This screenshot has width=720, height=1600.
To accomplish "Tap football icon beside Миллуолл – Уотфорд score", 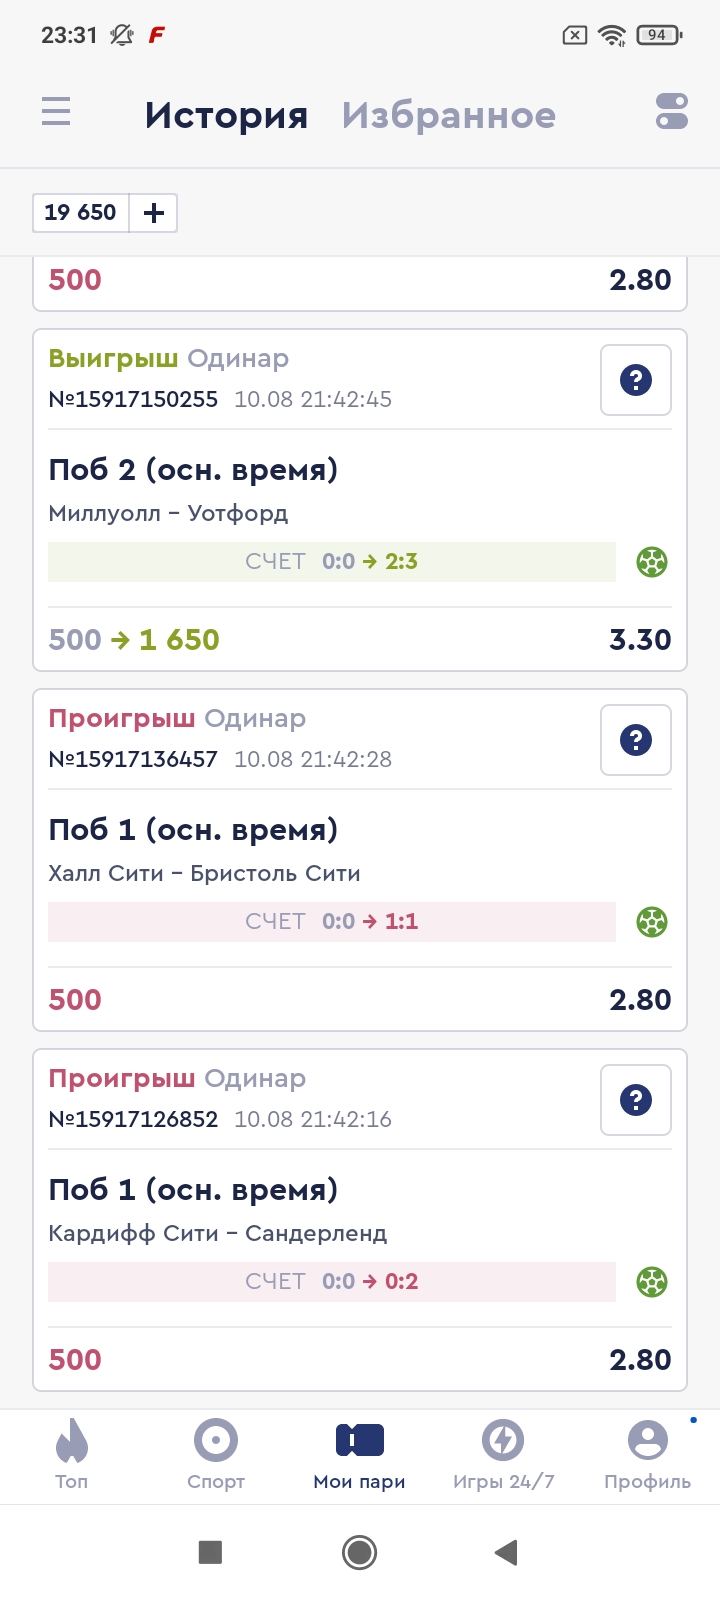I will tap(652, 562).
